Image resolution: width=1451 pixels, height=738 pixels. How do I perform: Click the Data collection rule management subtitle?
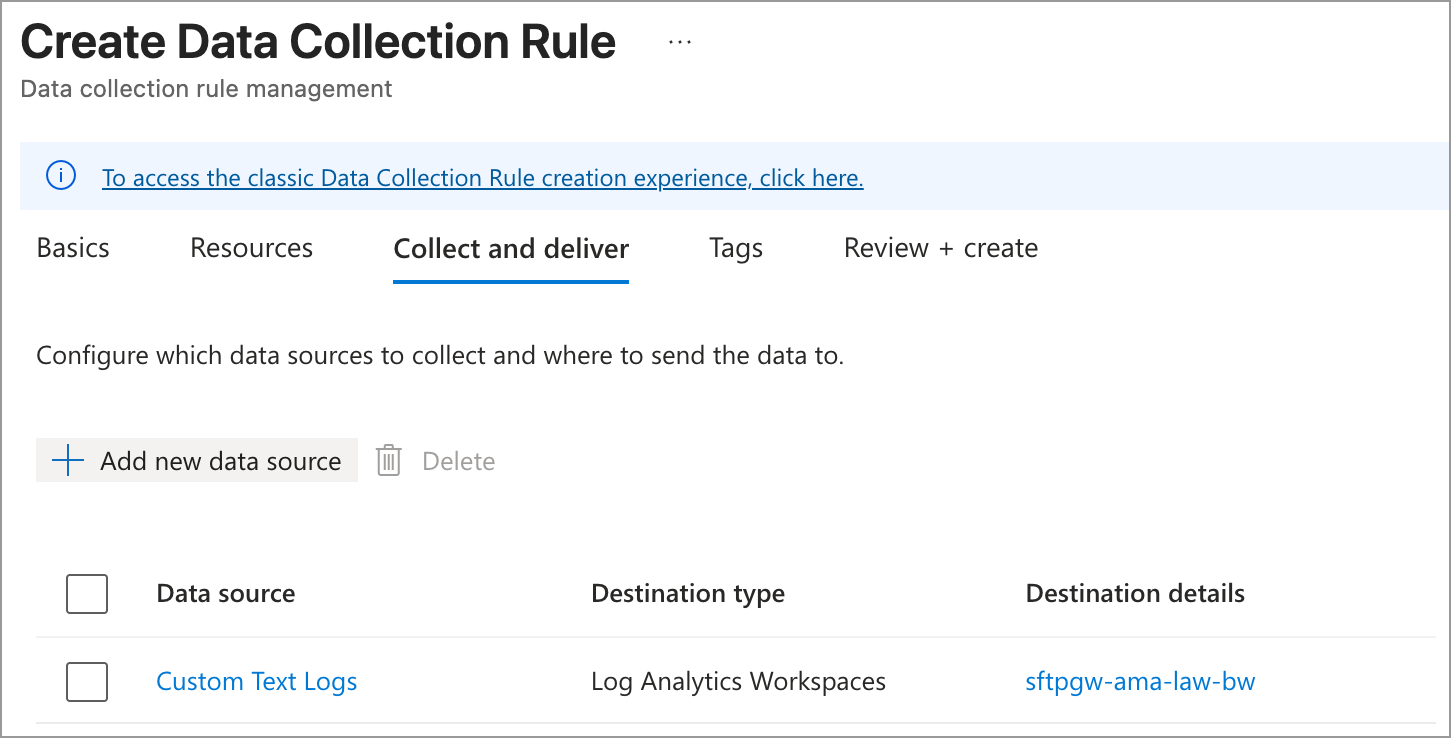coord(206,89)
